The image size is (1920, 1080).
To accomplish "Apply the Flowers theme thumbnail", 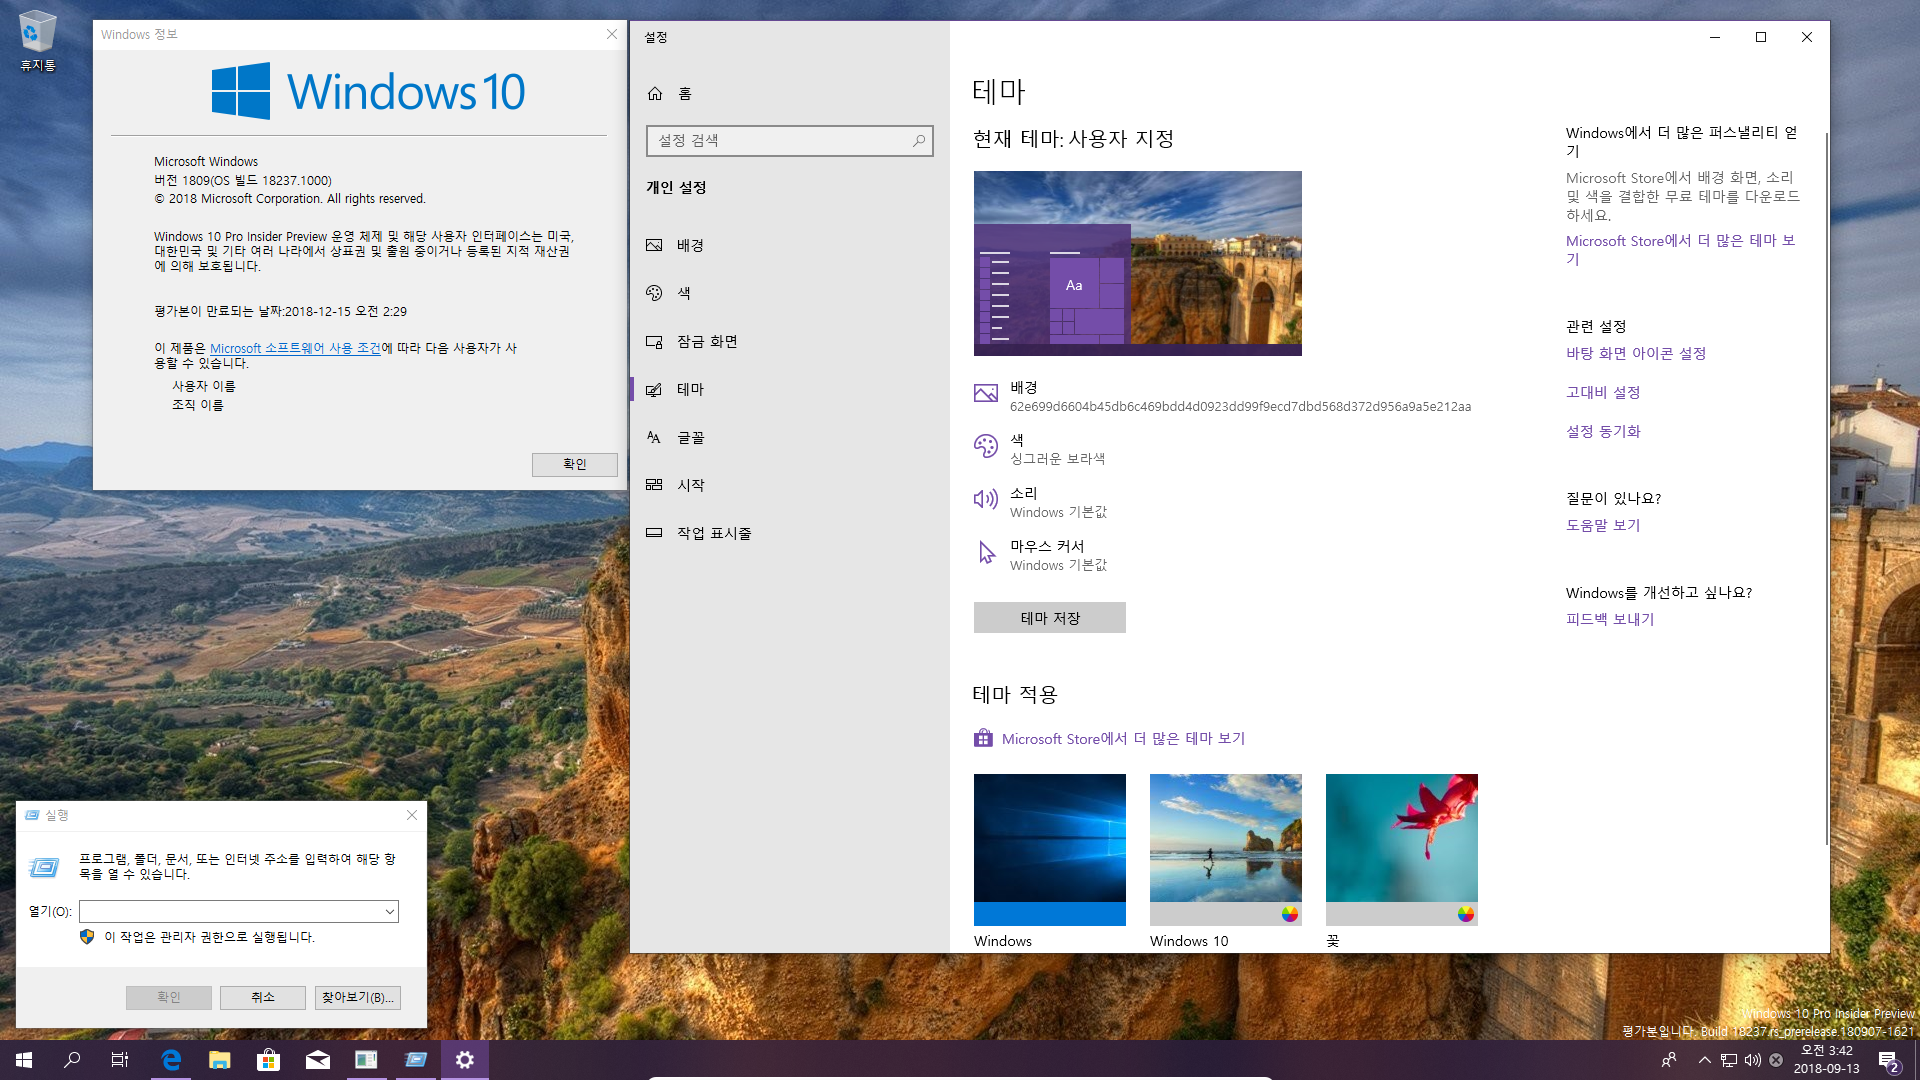I will (1402, 850).
